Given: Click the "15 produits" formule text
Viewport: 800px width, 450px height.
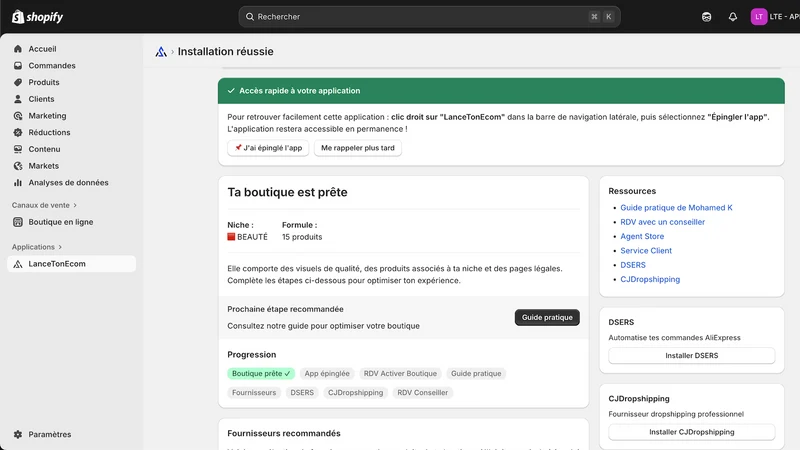Looking at the screenshot, I should coord(302,237).
